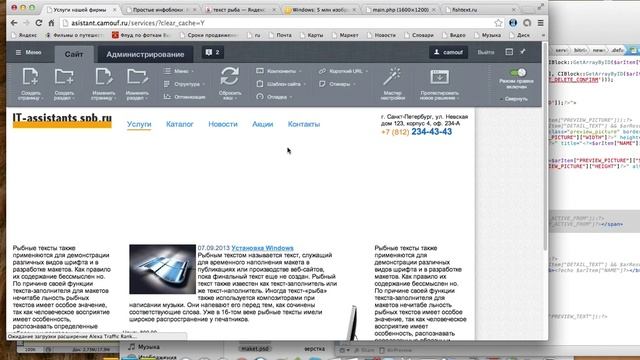This screenshot has width=640, height=360.
Task: Click phone number 234-43-43
Action: pyautogui.click(x=431, y=132)
